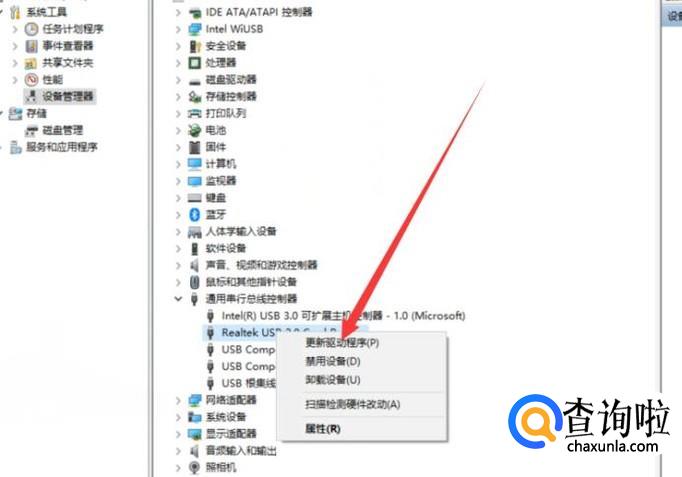Click the Processor (处理器) chip icon

[194, 63]
